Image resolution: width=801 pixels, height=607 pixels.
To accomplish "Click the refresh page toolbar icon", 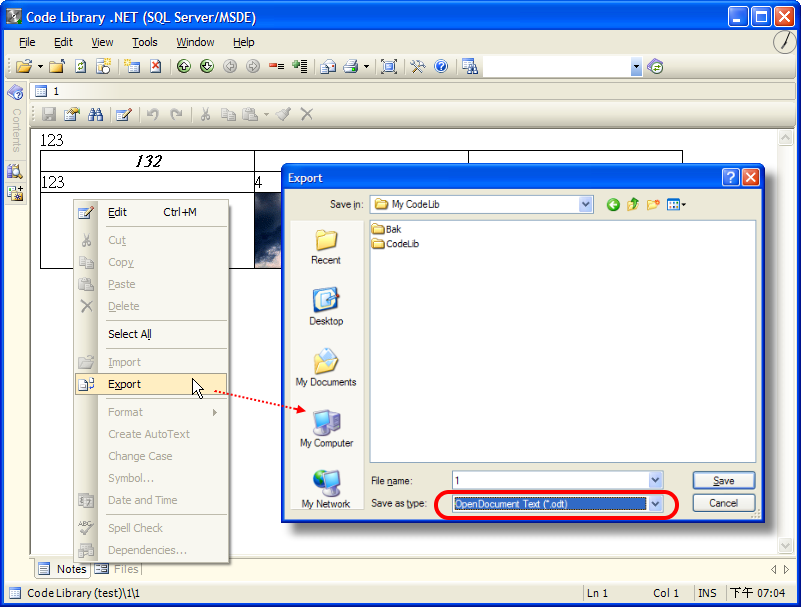I will 81,66.
